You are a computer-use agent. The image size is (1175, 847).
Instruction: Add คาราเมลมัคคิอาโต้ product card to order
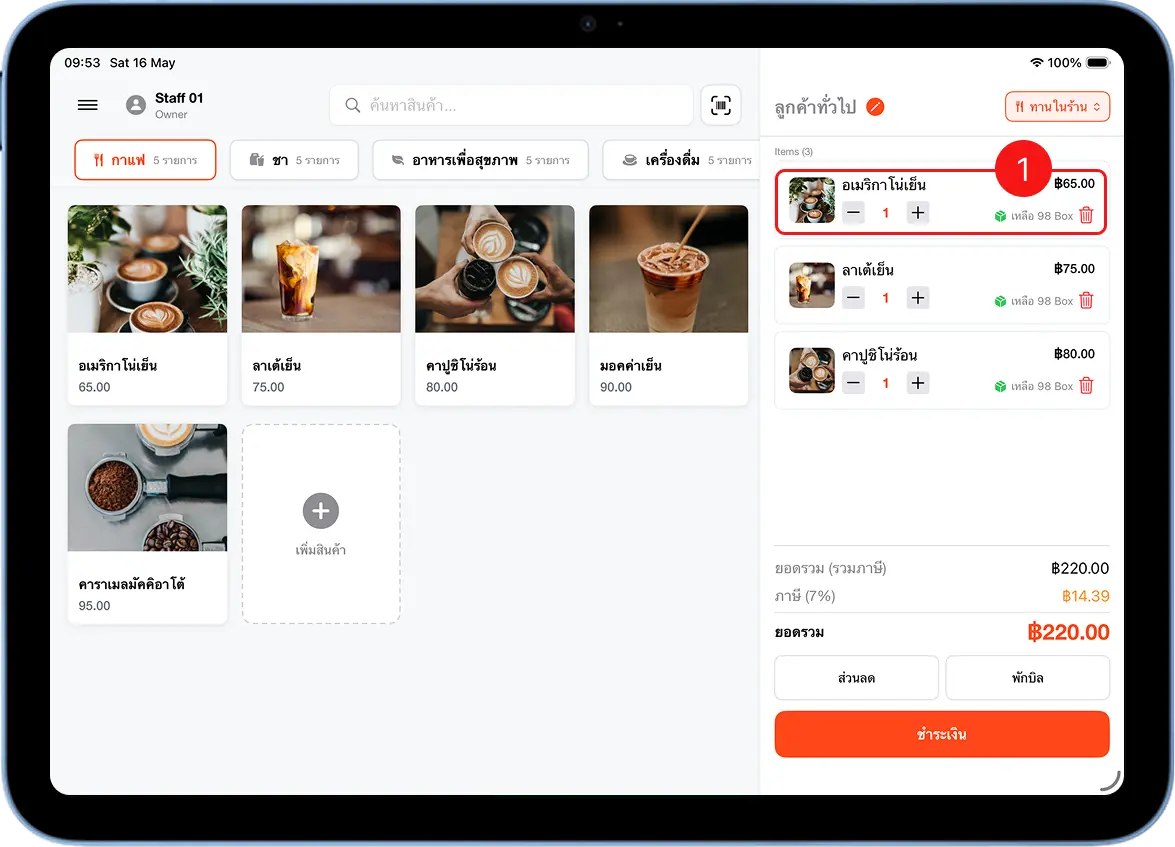(148, 524)
